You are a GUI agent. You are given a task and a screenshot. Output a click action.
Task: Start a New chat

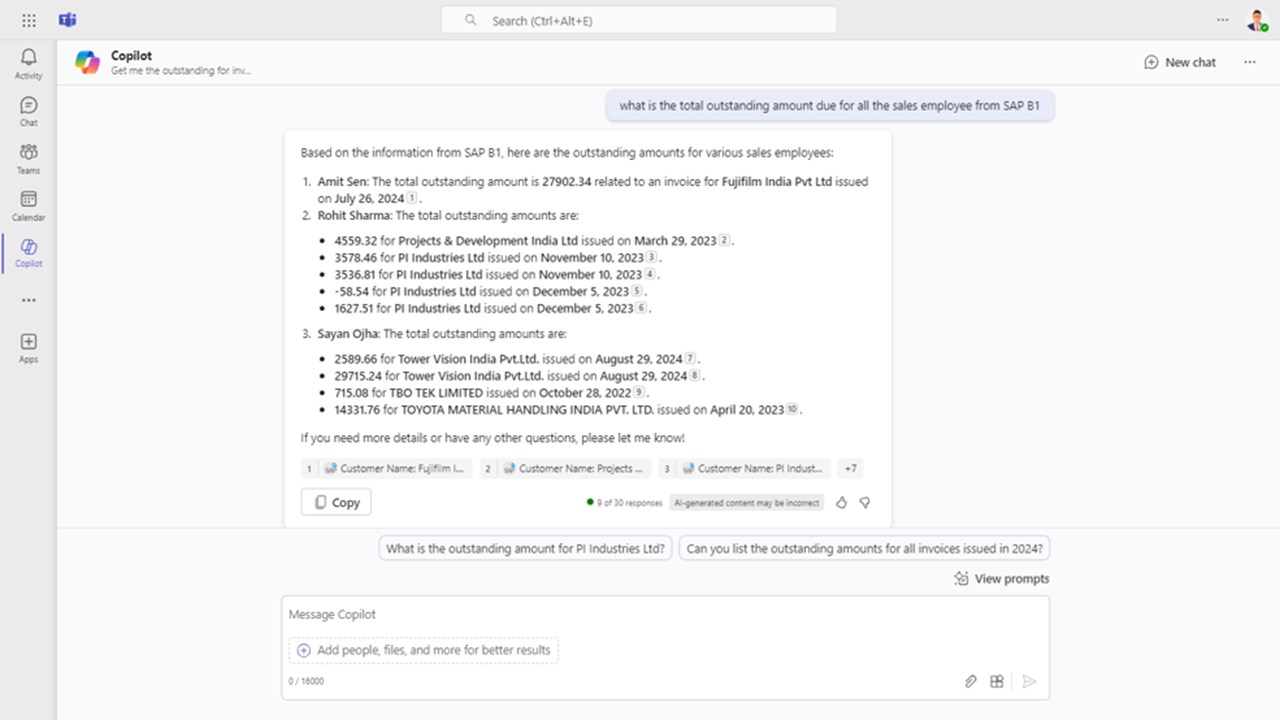click(1180, 62)
